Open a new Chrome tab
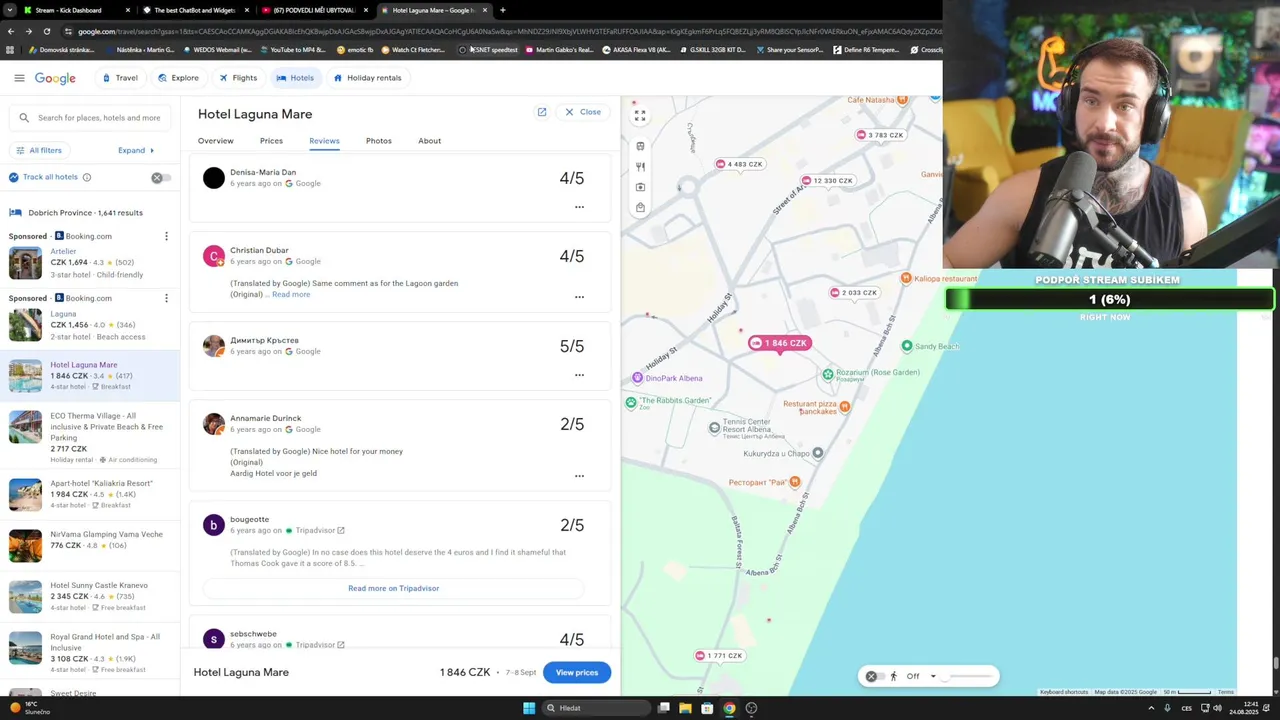The height and width of the screenshot is (720, 1280). pyautogui.click(x=502, y=10)
